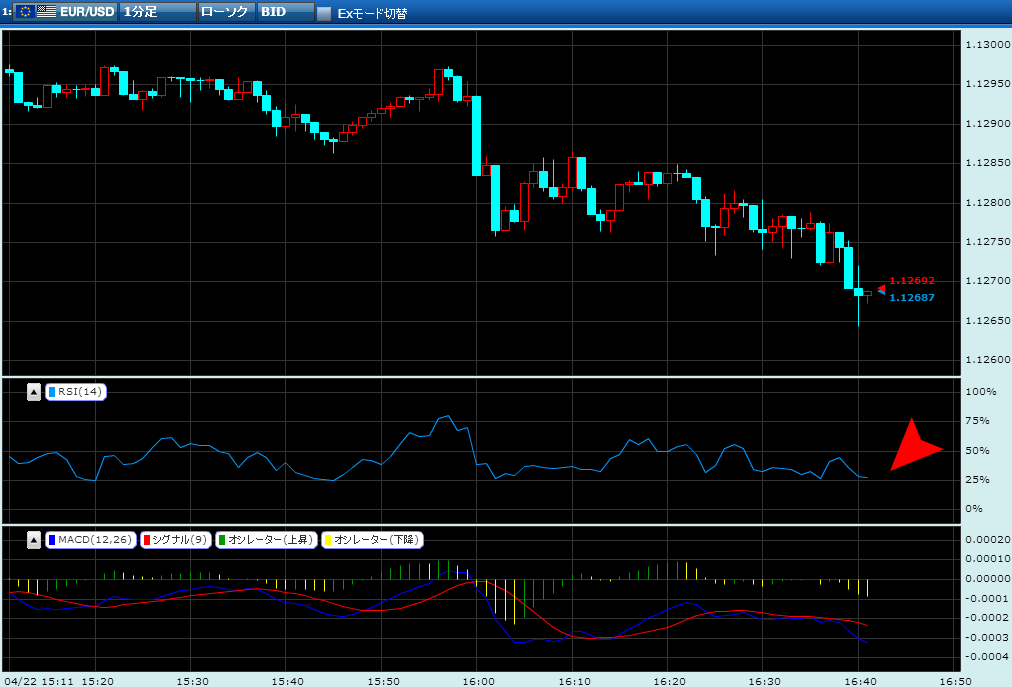Screen dimensions: 1012x687
Task: Click the 75% RSI axis label
Action: point(977,421)
